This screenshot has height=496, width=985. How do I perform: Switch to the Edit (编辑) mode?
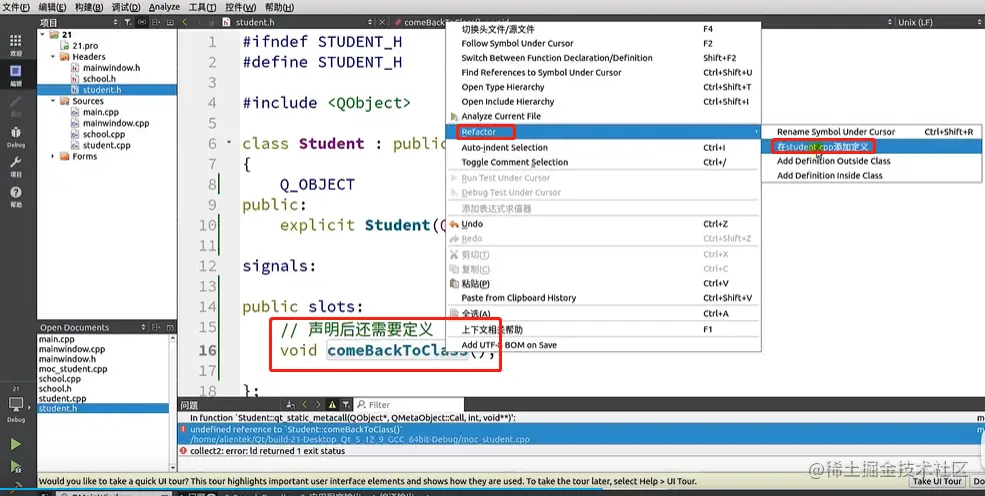16,75
